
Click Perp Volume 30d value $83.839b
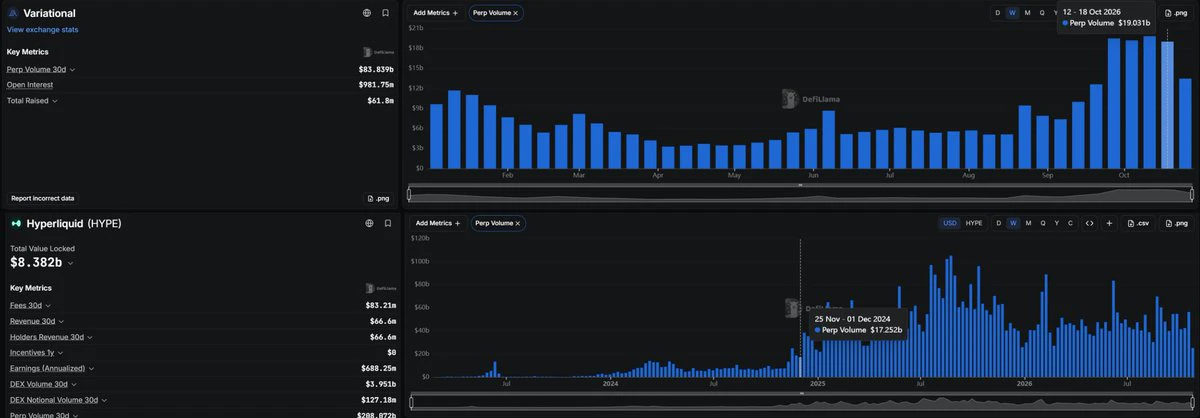tap(376, 70)
